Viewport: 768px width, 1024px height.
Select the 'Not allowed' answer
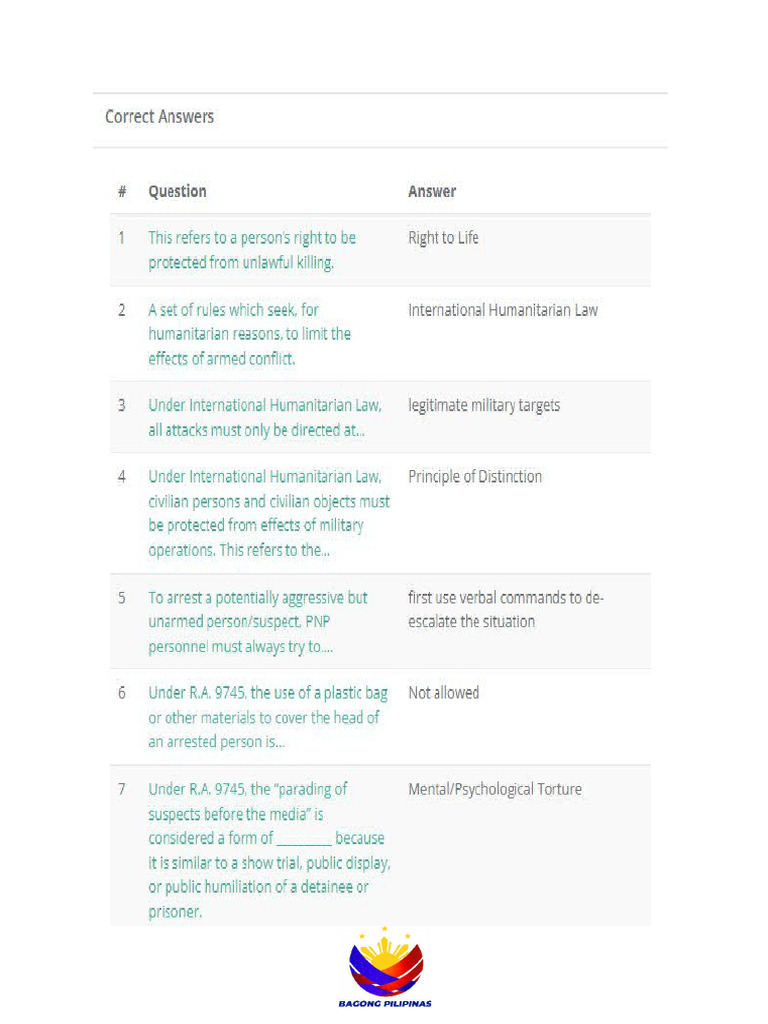(x=443, y=692)
